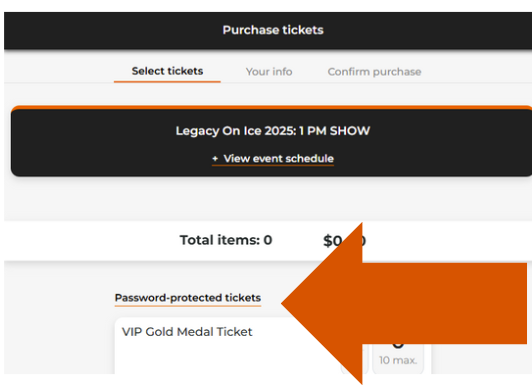The width and height of the screenshot is (532, 391).
Task: Open the Select tickets step tab
Action: click(167, 71)
